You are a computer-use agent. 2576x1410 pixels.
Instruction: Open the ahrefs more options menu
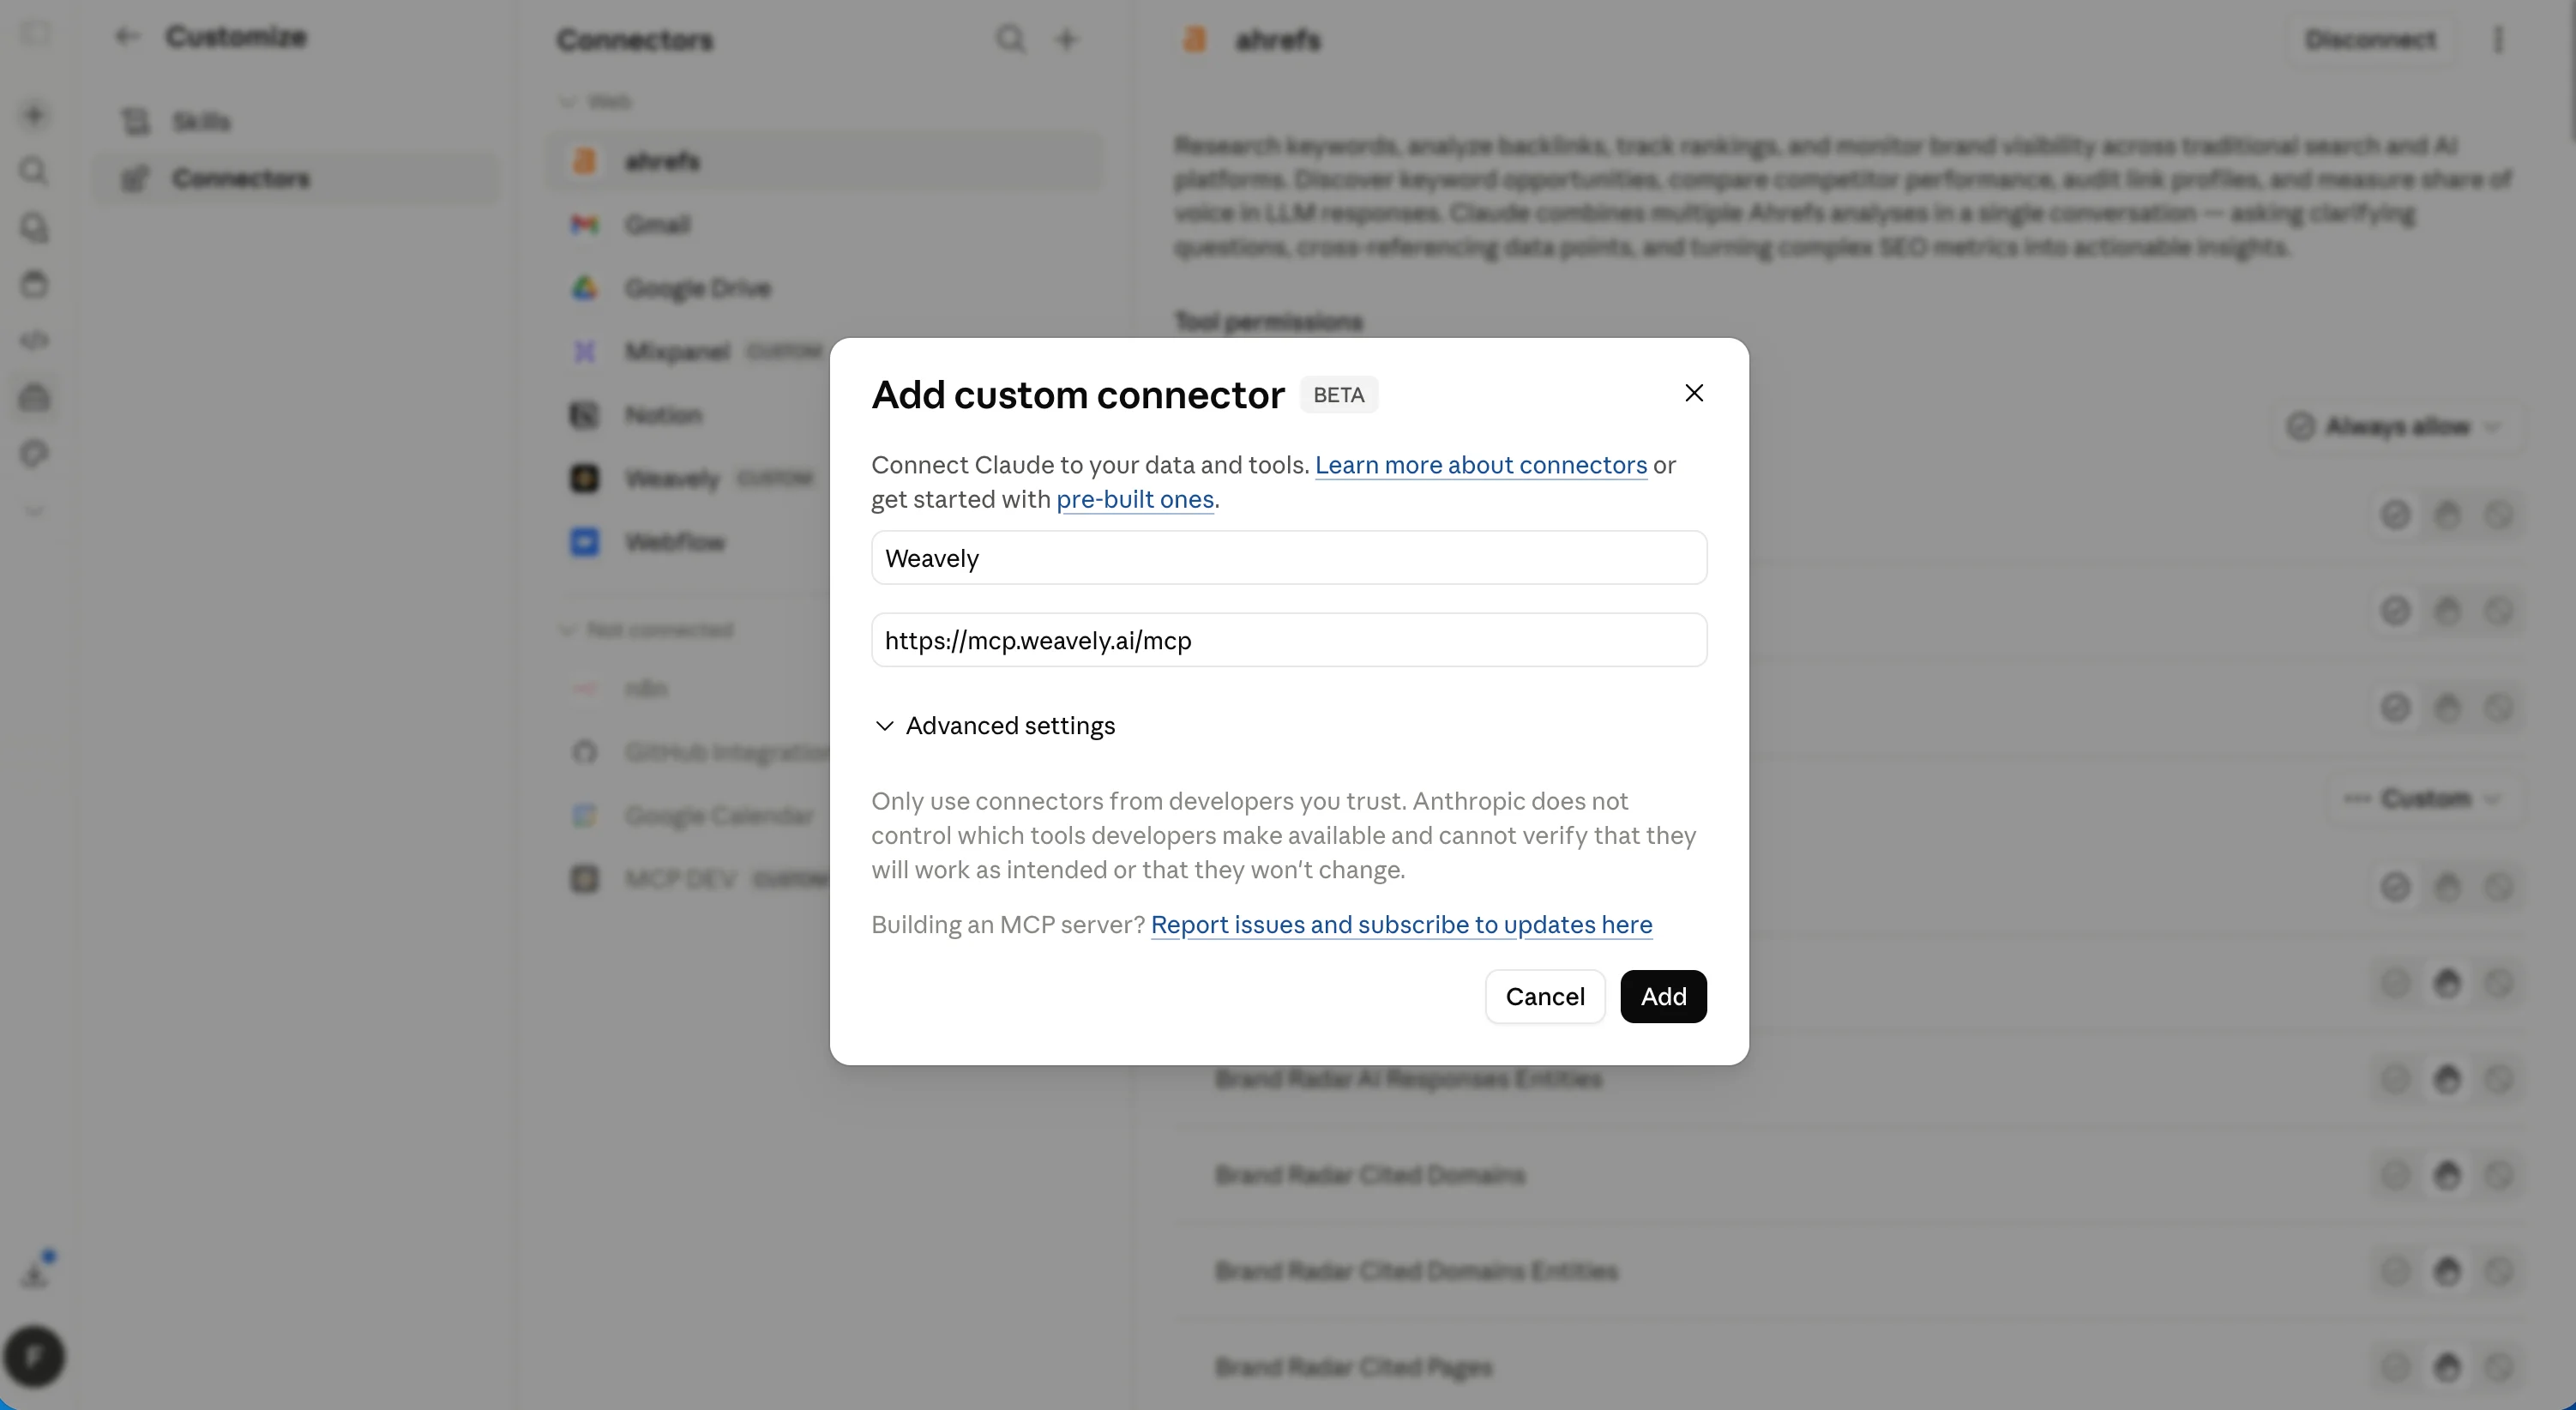point(2499,39)
